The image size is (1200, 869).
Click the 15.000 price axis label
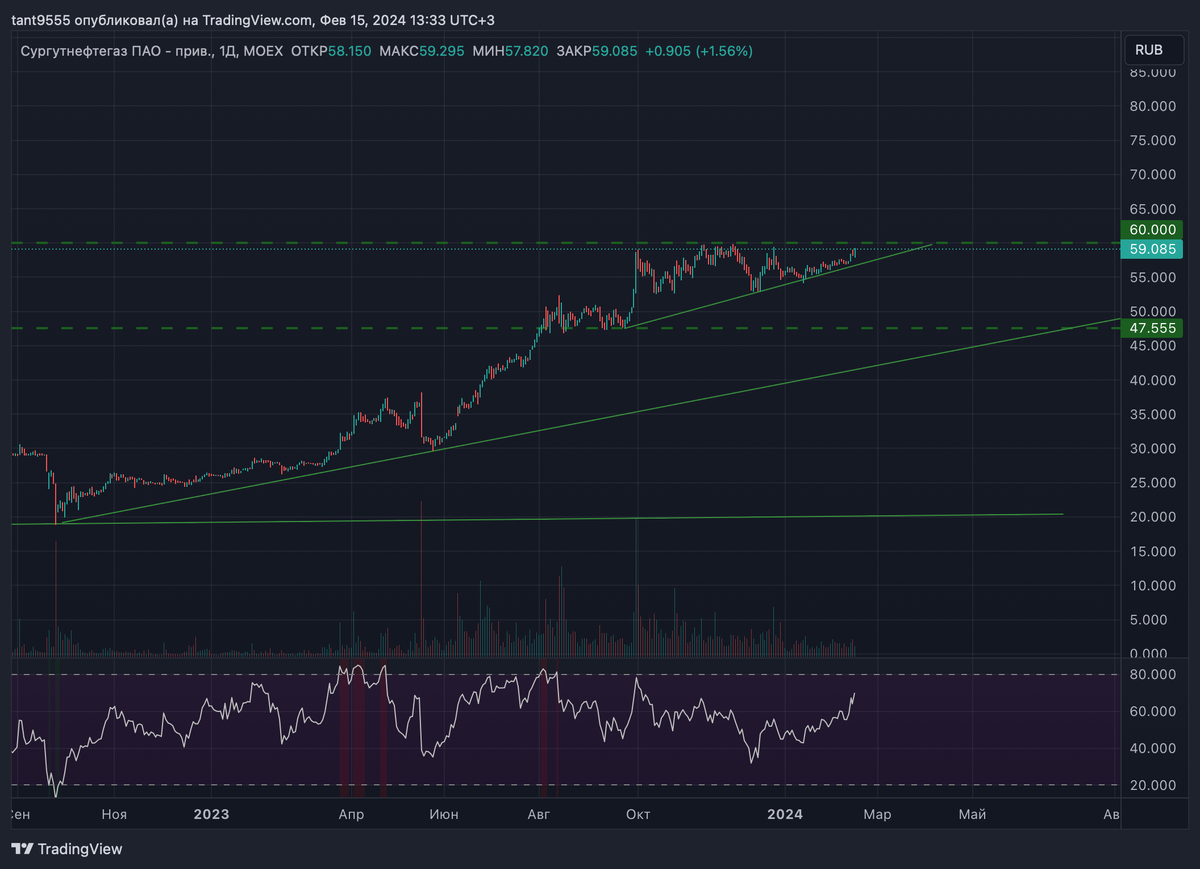1151,551
